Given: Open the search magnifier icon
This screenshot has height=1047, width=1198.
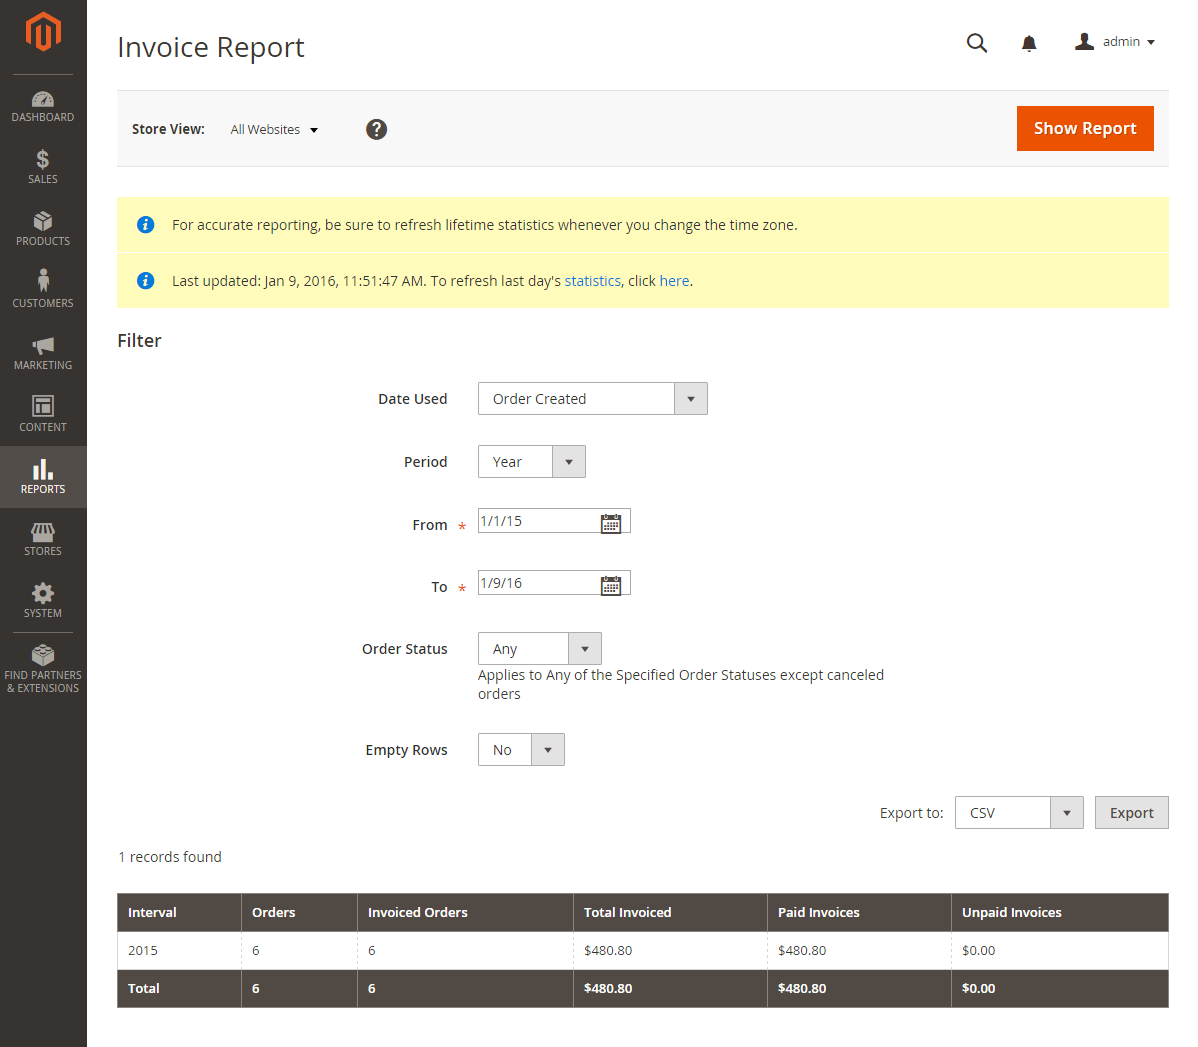Looking at the screenshot, I should (976, 43).
